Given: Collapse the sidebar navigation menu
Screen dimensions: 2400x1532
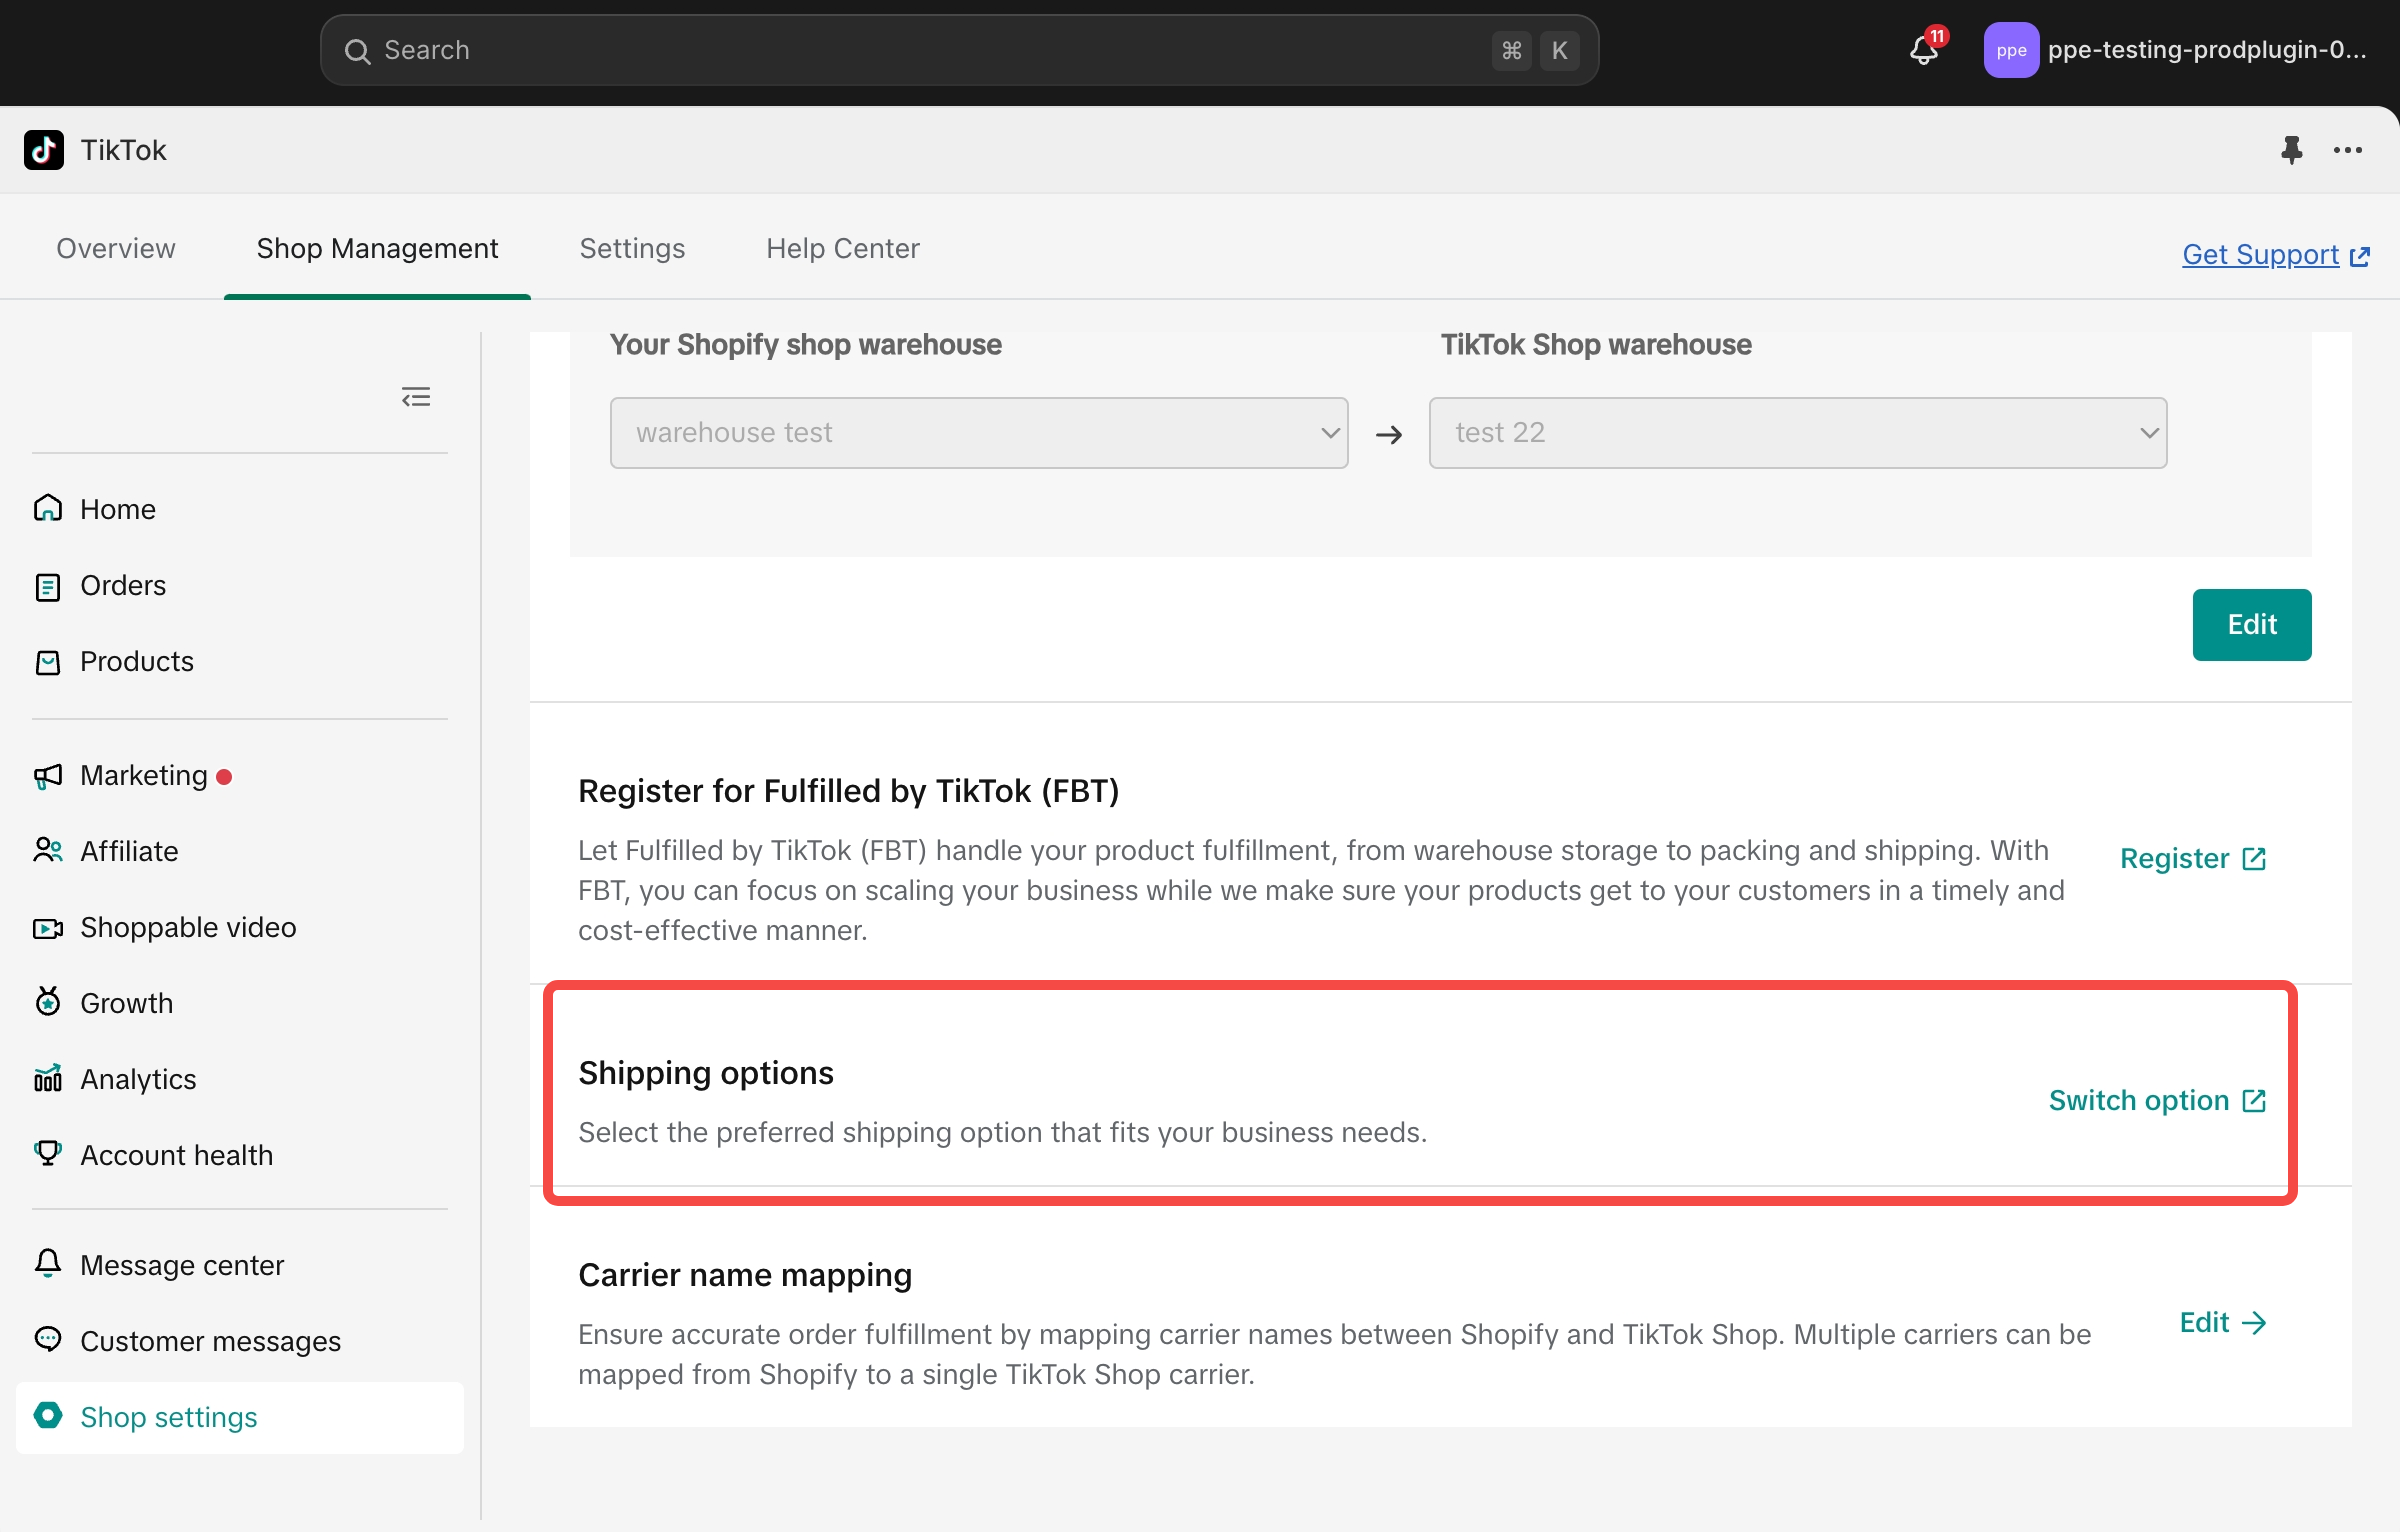Looking at the screenshot, I should (x=416, y=397).
